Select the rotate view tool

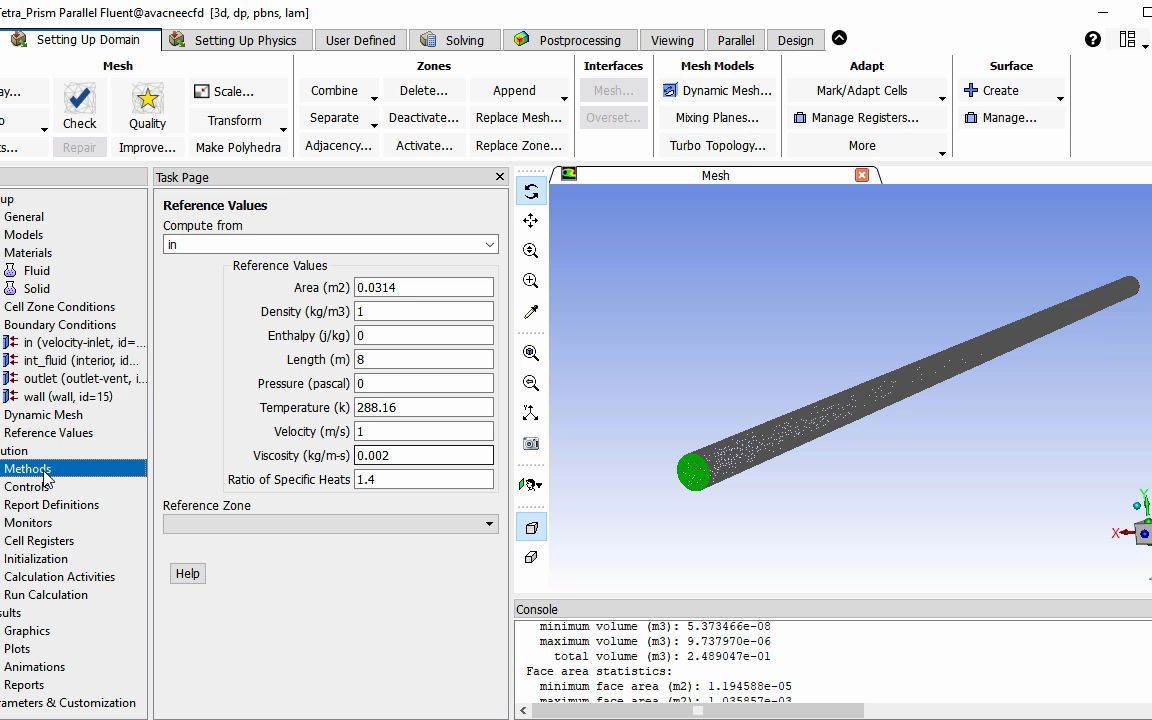coord(530,190)
